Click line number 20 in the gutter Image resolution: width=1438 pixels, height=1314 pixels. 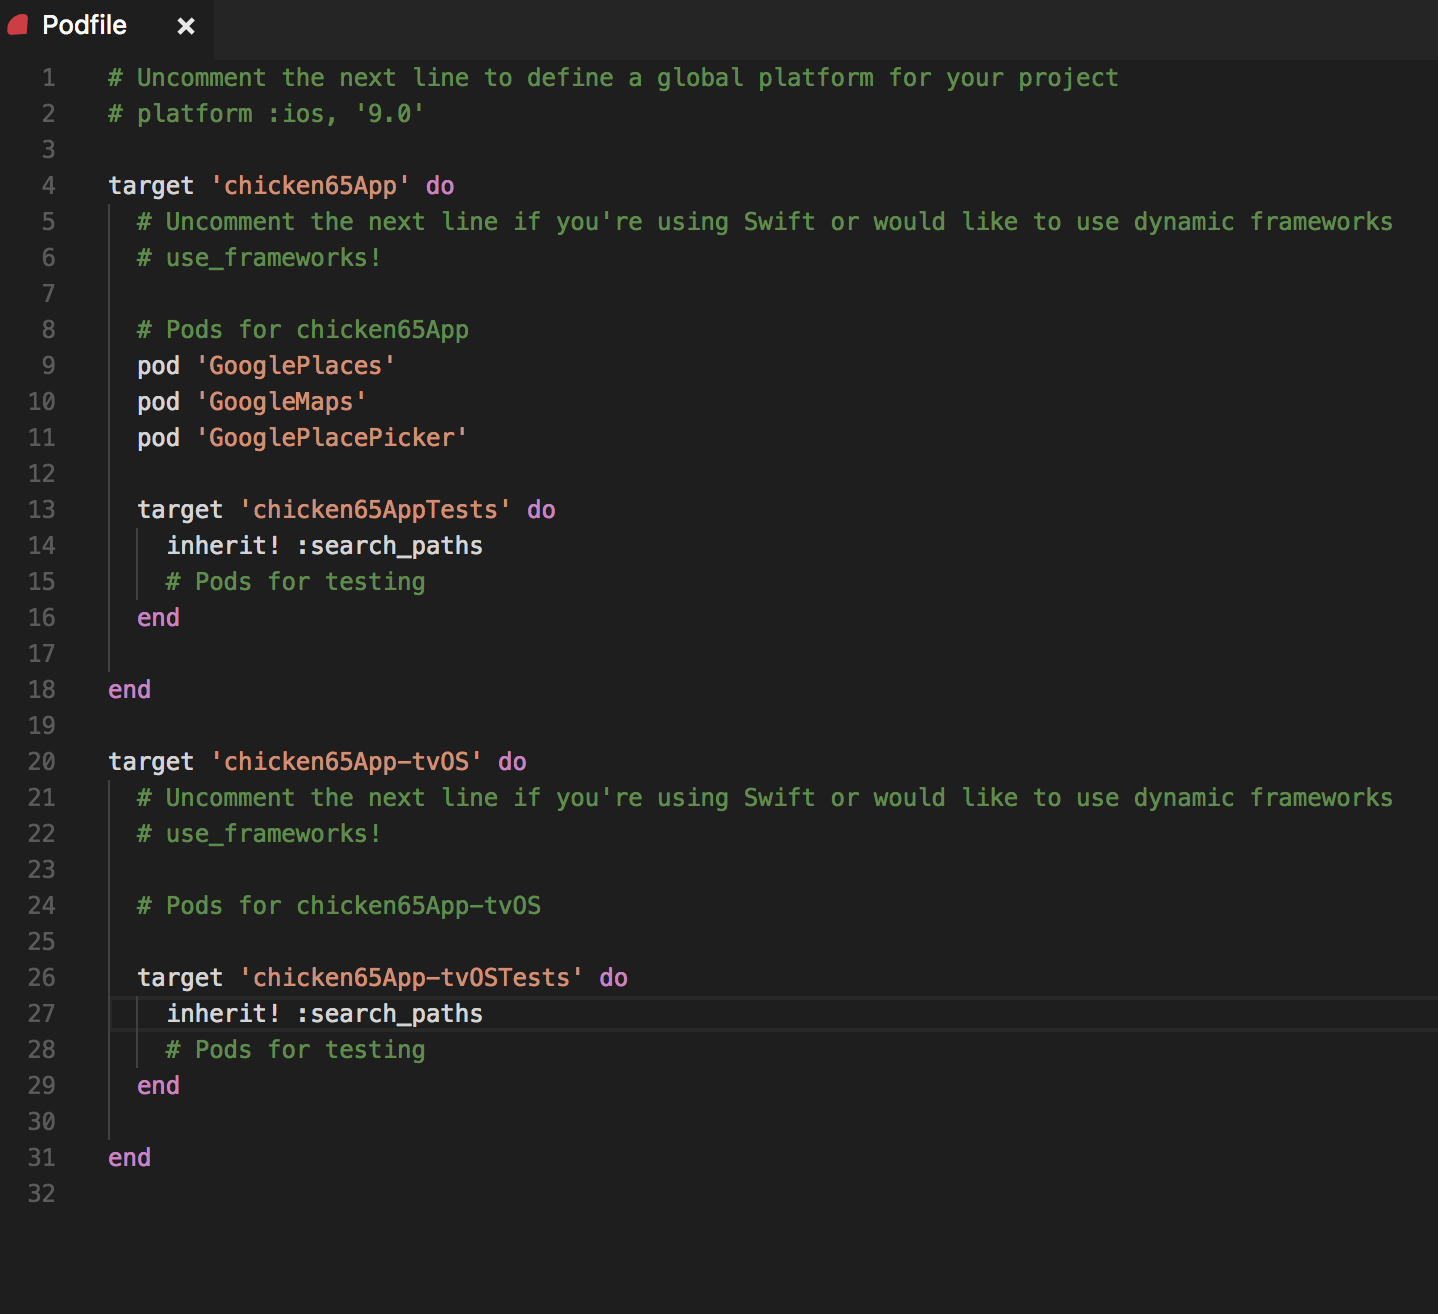[42, 761]
